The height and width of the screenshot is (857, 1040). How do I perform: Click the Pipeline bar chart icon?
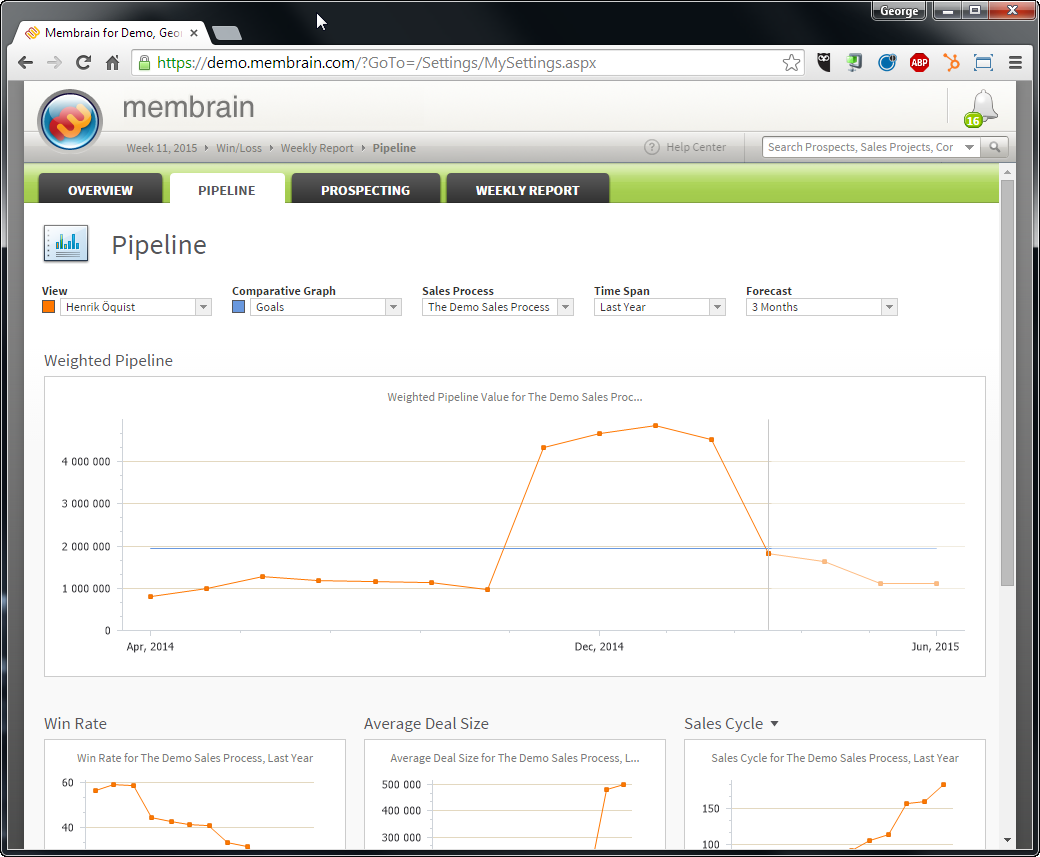pyautogui.click(x=65, y=243)
